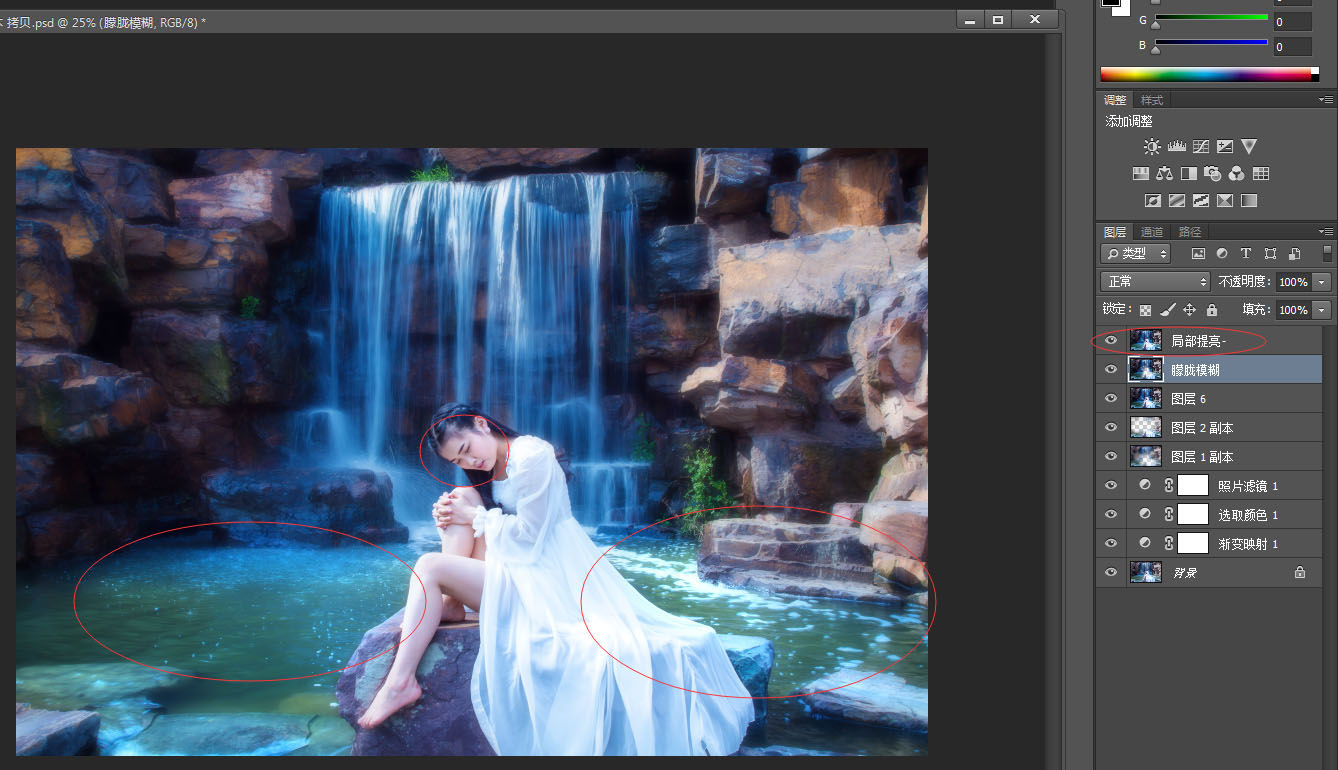
Task: Click the B channel color slider
Action: 1212,44
